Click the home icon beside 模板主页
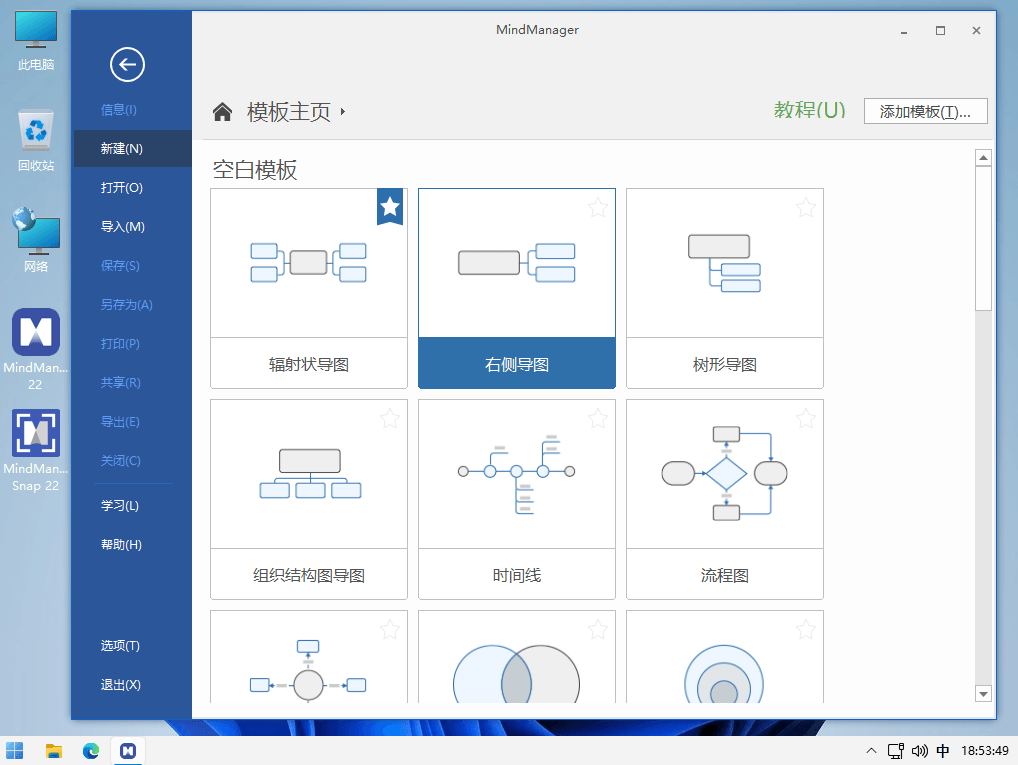1018x765 pixels. pos(223,112)
